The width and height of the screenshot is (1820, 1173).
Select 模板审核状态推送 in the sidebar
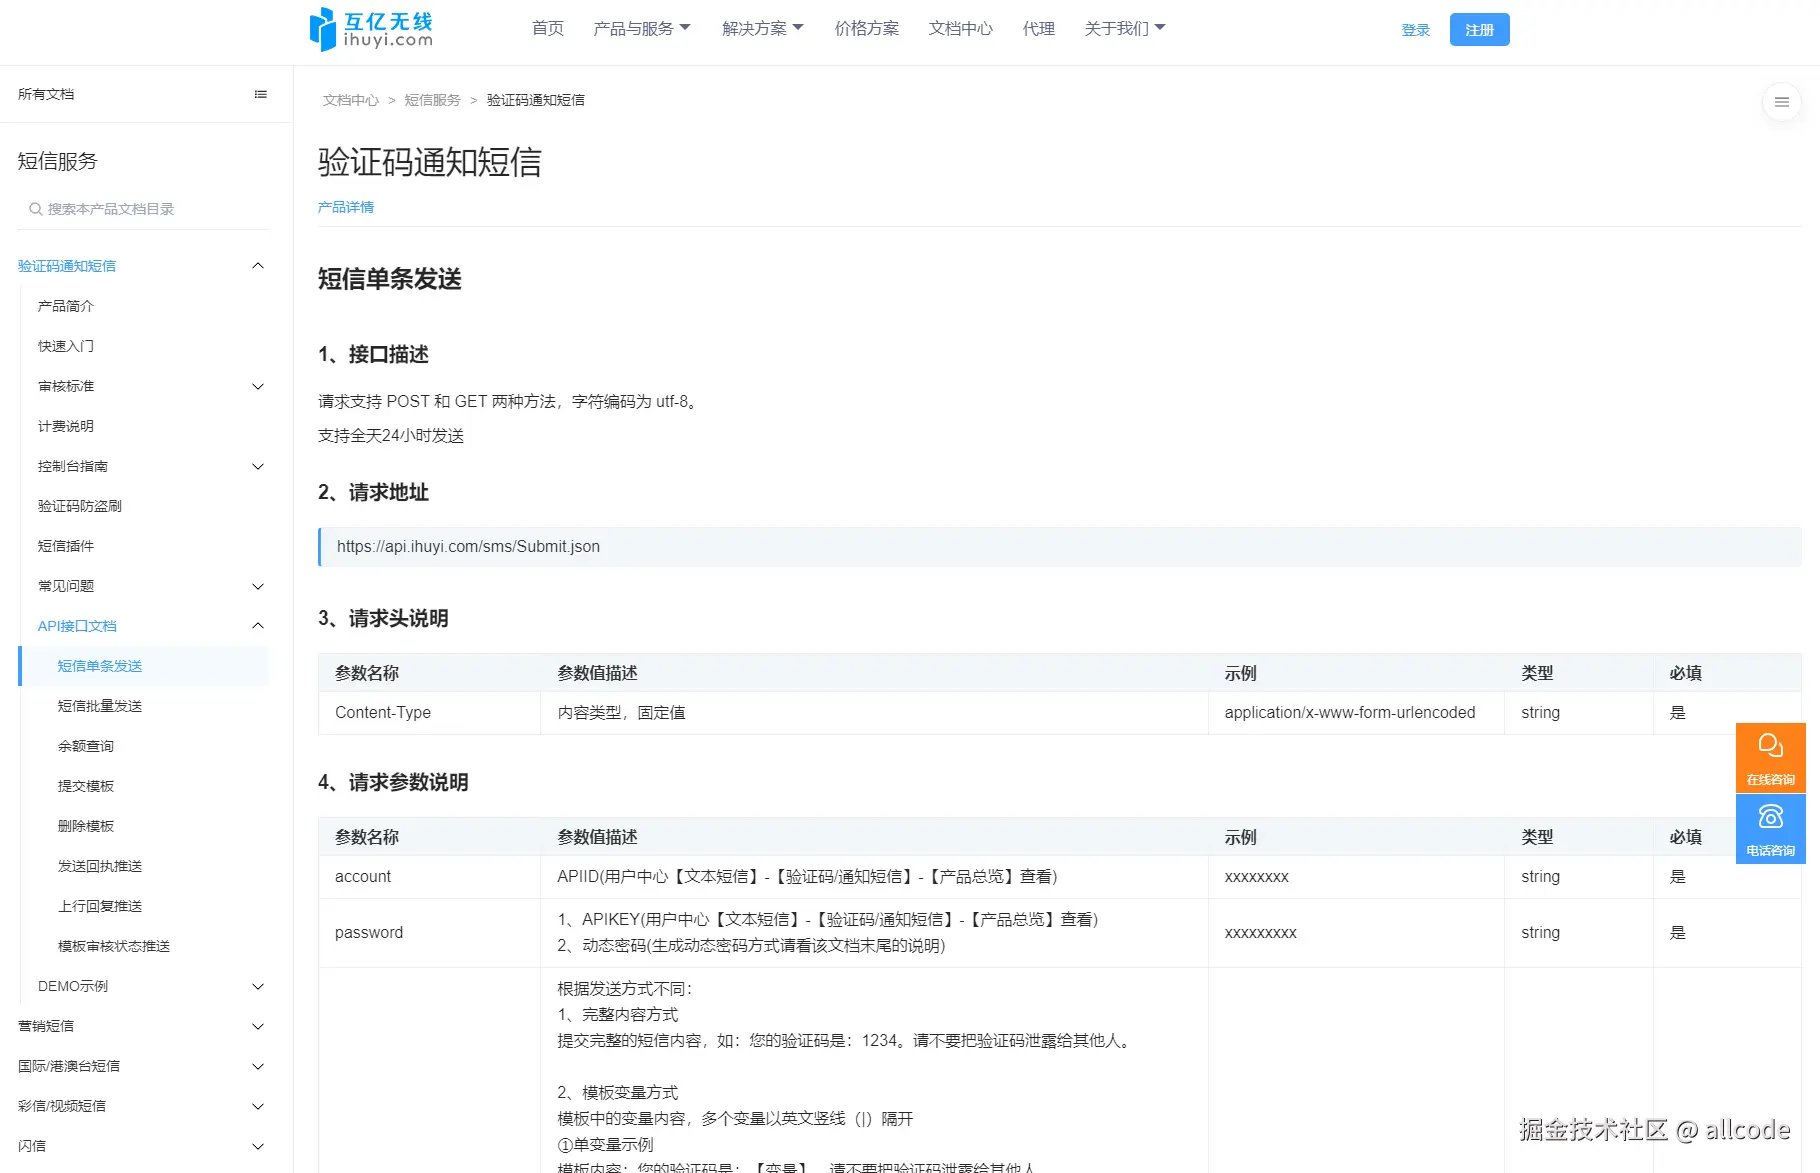(114, 946)
